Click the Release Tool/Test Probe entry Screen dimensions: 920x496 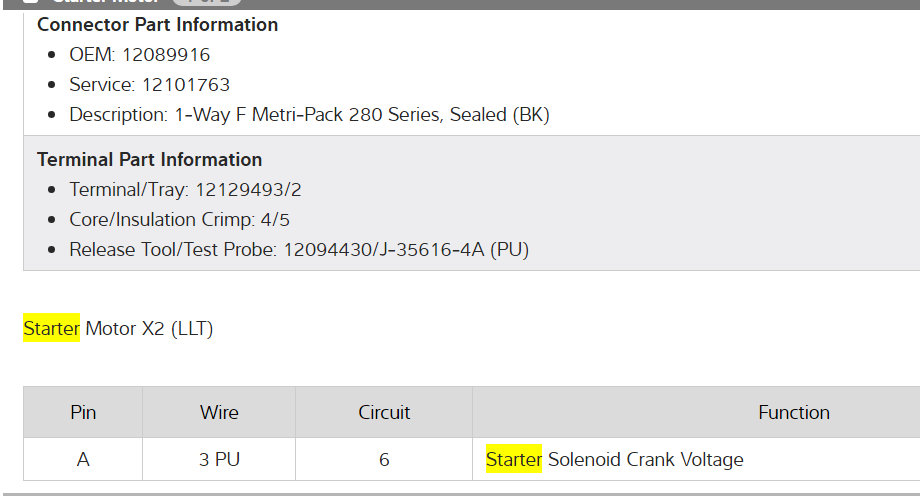298,250
